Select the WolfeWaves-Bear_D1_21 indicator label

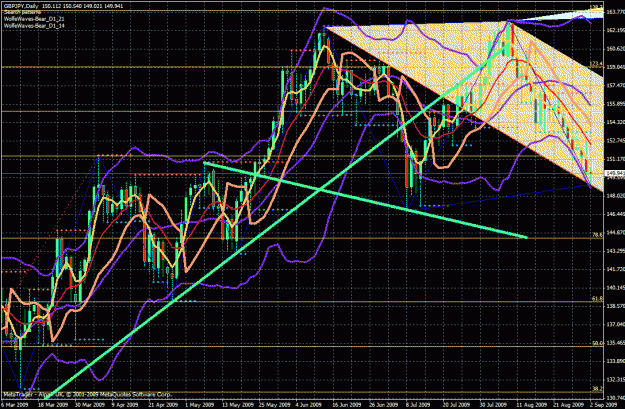(34, 19)
